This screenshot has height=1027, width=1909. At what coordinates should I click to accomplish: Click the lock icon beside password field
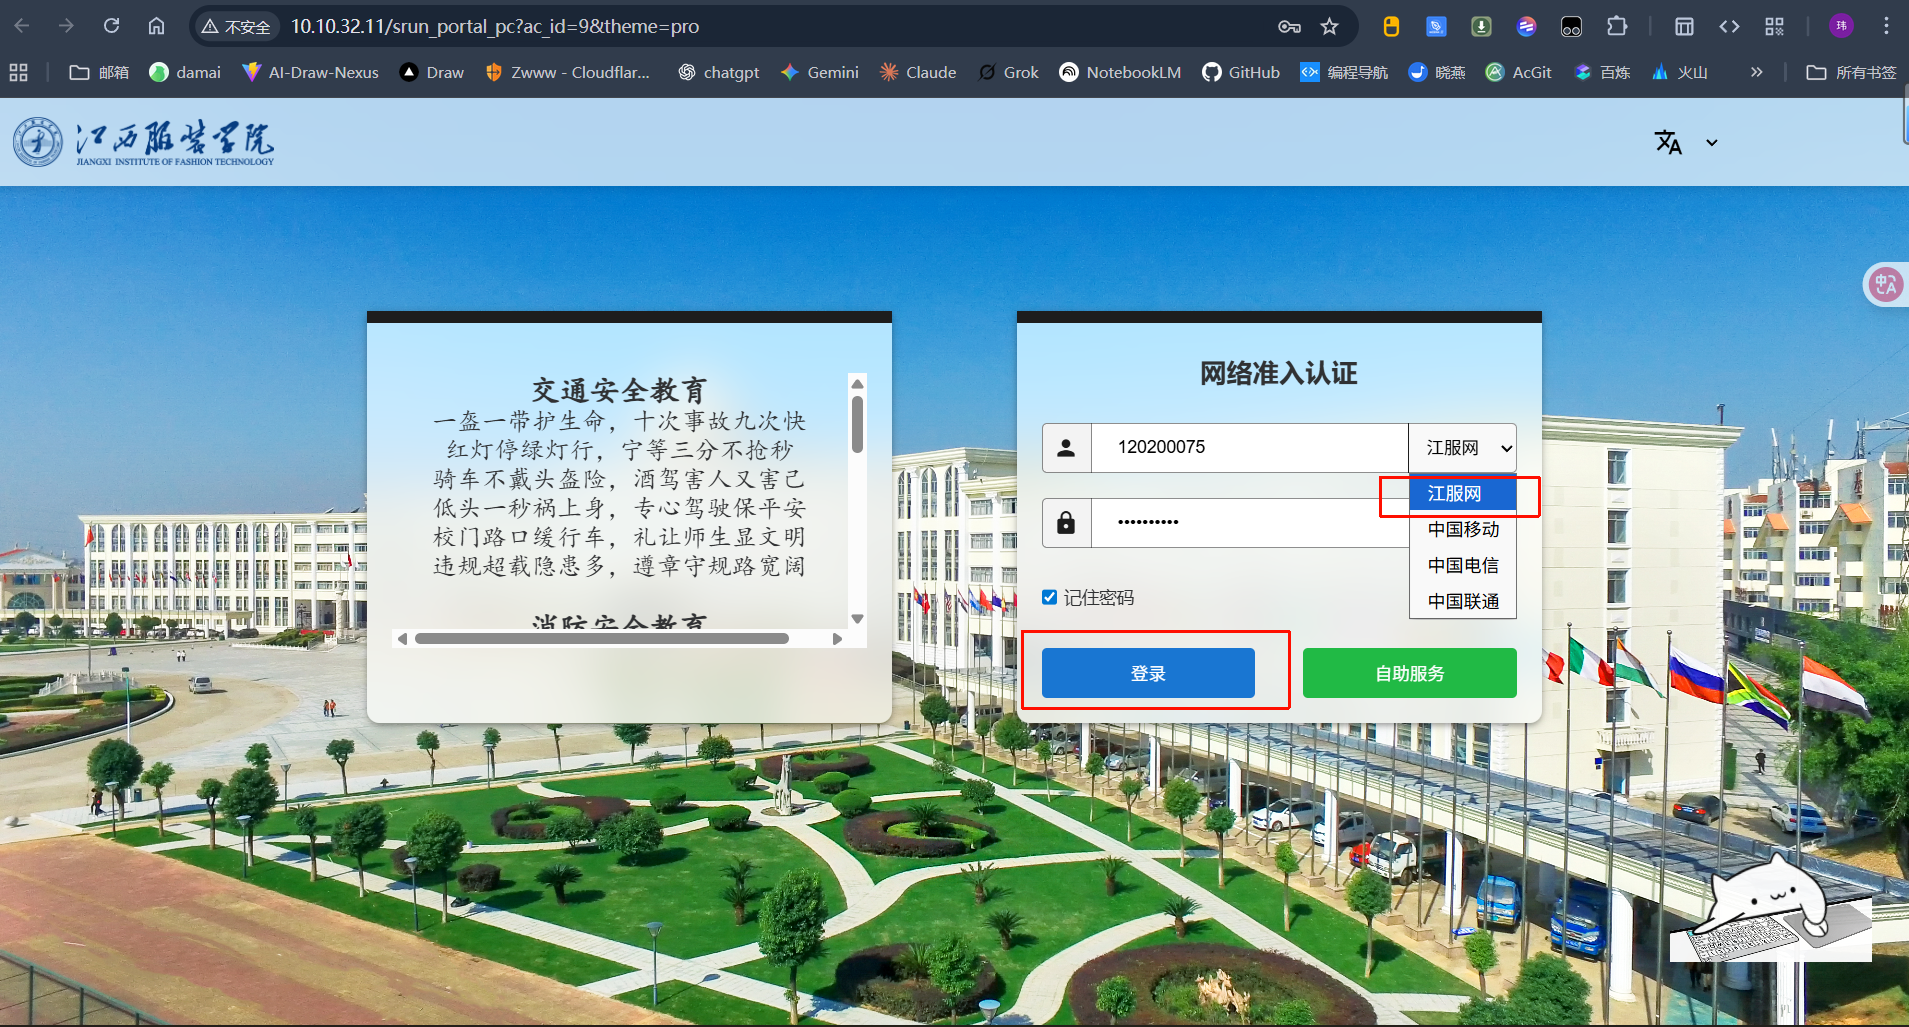(1066, 523)
